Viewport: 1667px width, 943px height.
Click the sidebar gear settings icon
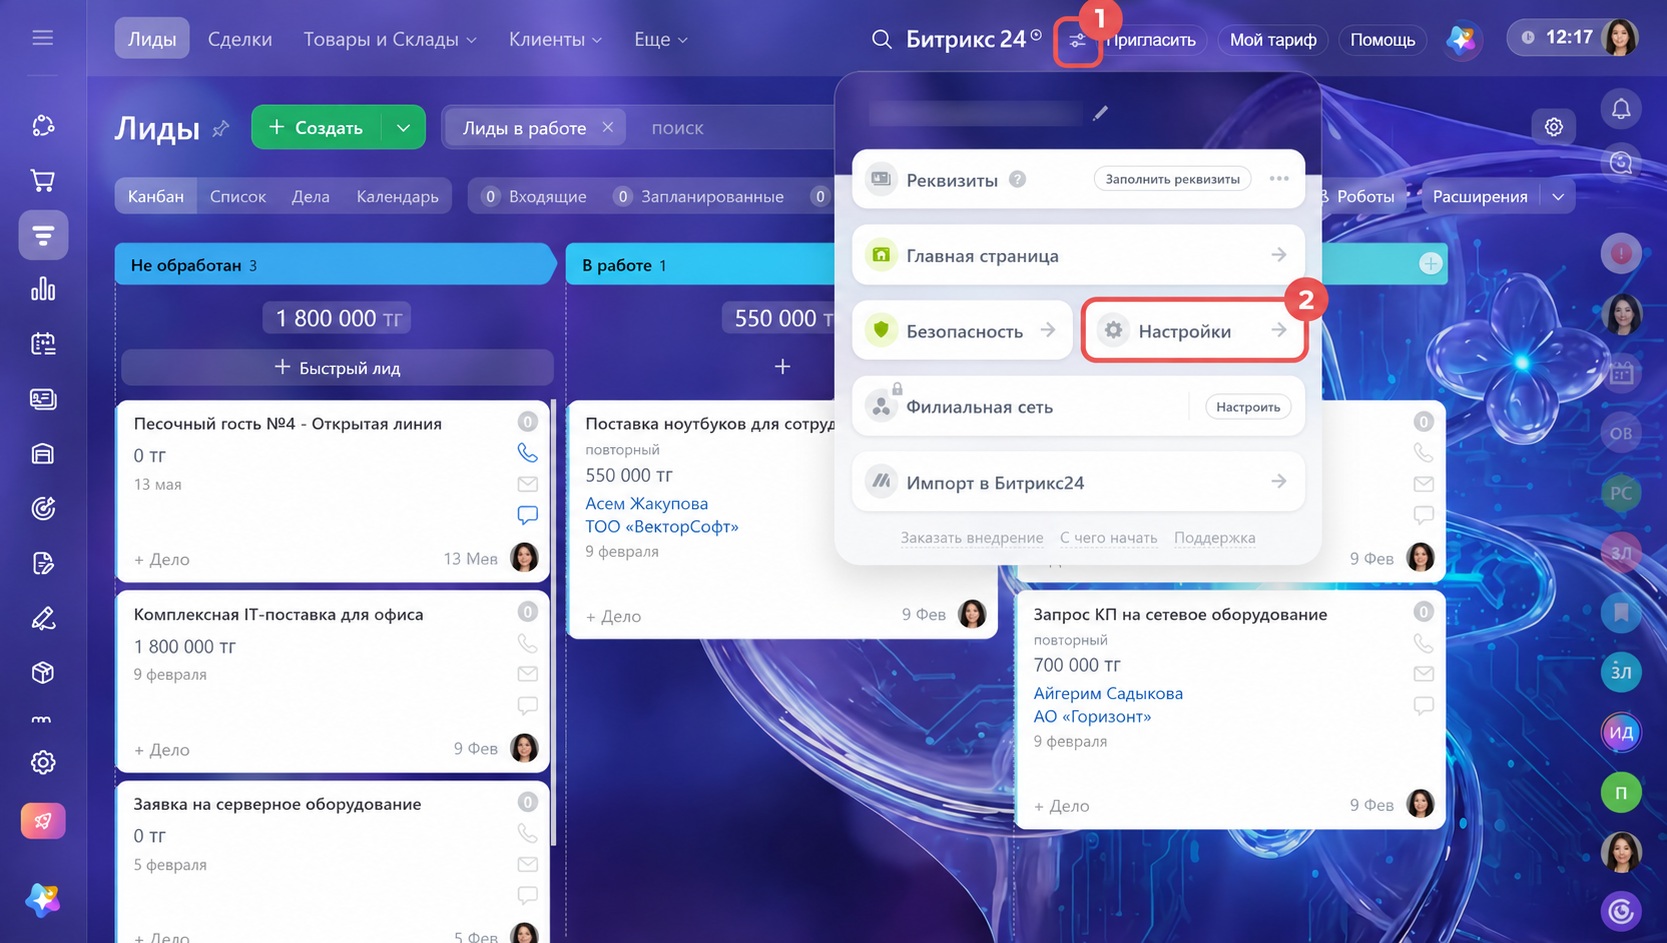pyautogui.click(x=42, y=763)
